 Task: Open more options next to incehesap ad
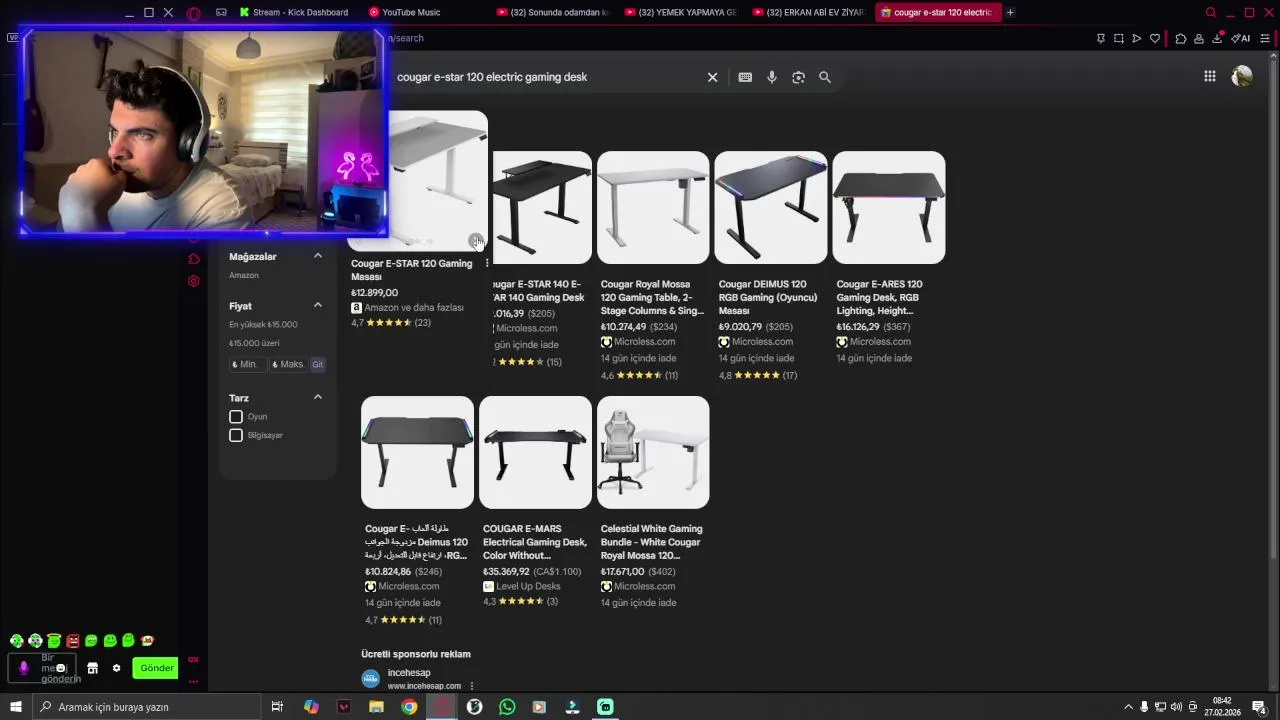(471, 686)
